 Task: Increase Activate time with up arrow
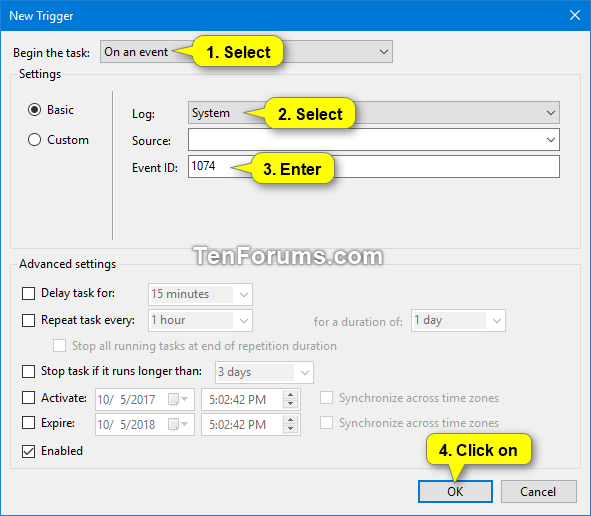(x=290, y=395)
